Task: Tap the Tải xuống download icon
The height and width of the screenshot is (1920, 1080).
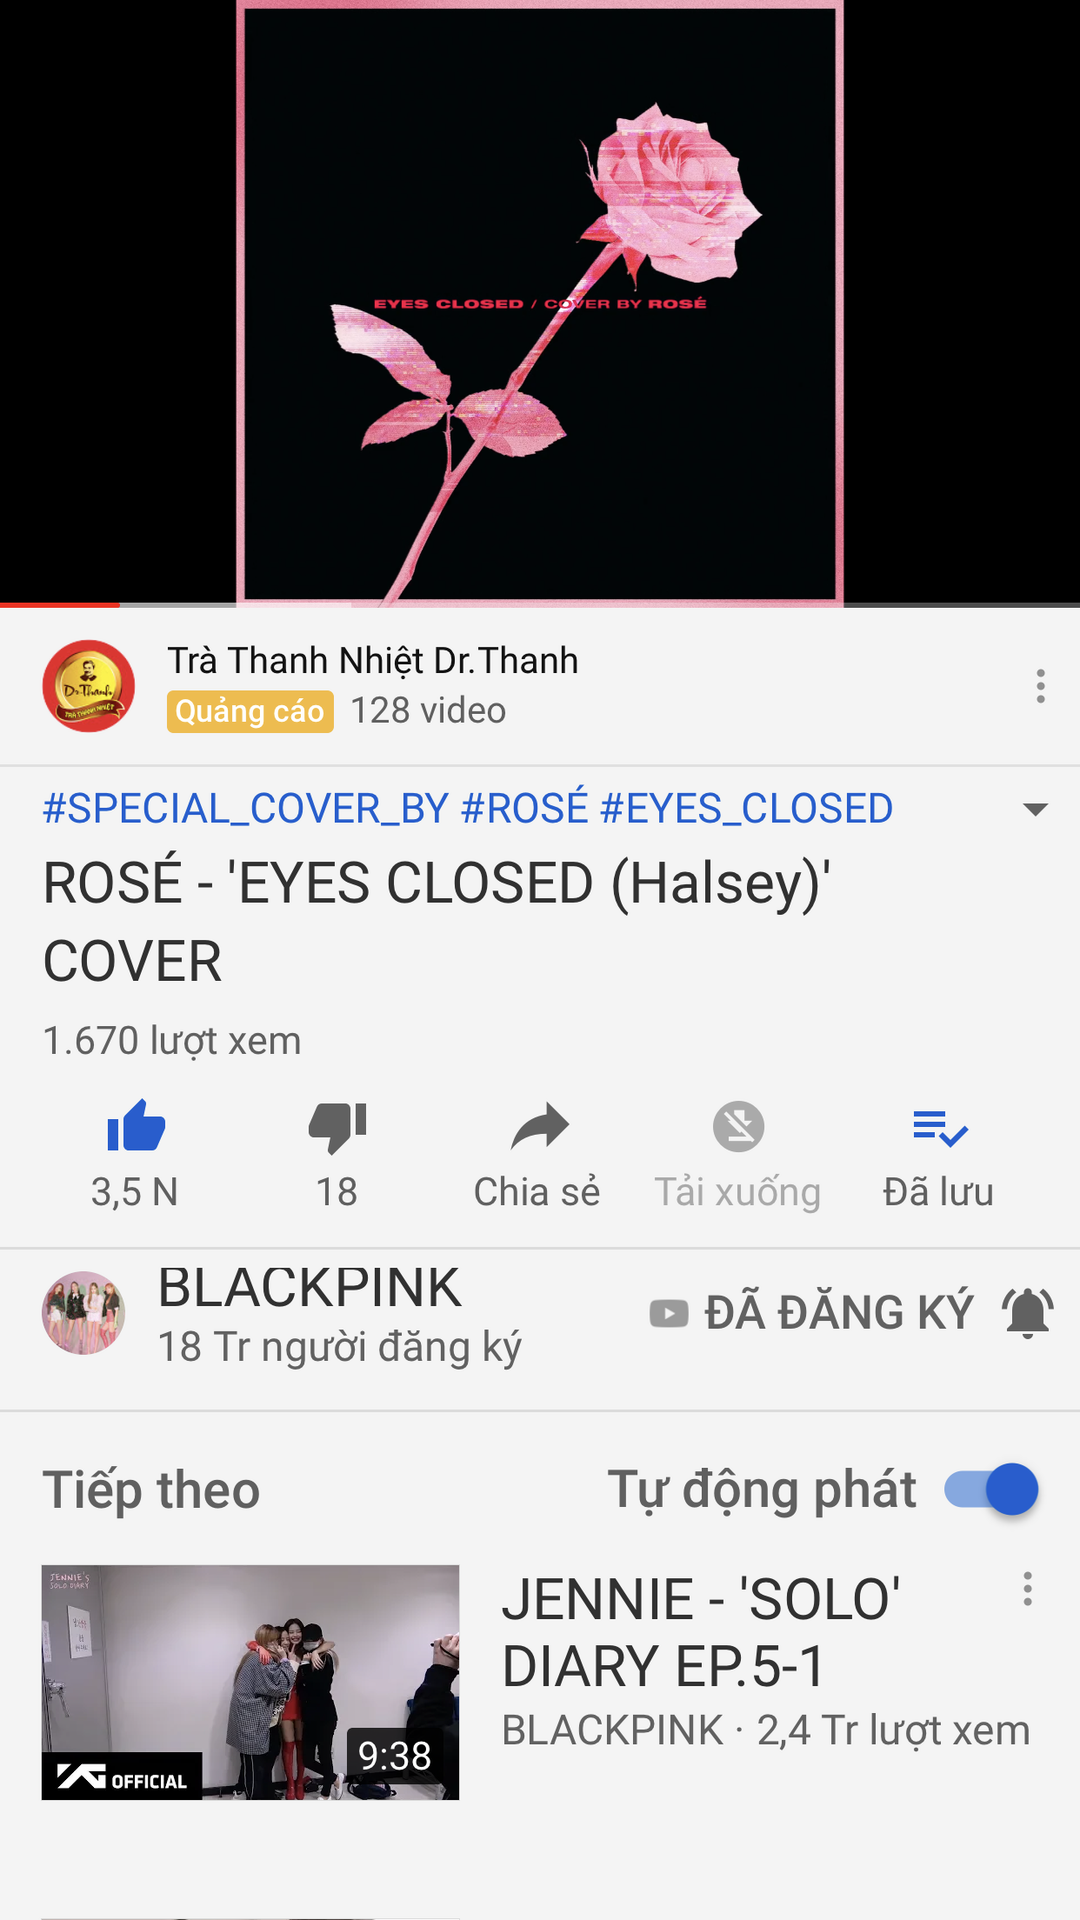Action: pyautogui.click(x=738, y=1127)
